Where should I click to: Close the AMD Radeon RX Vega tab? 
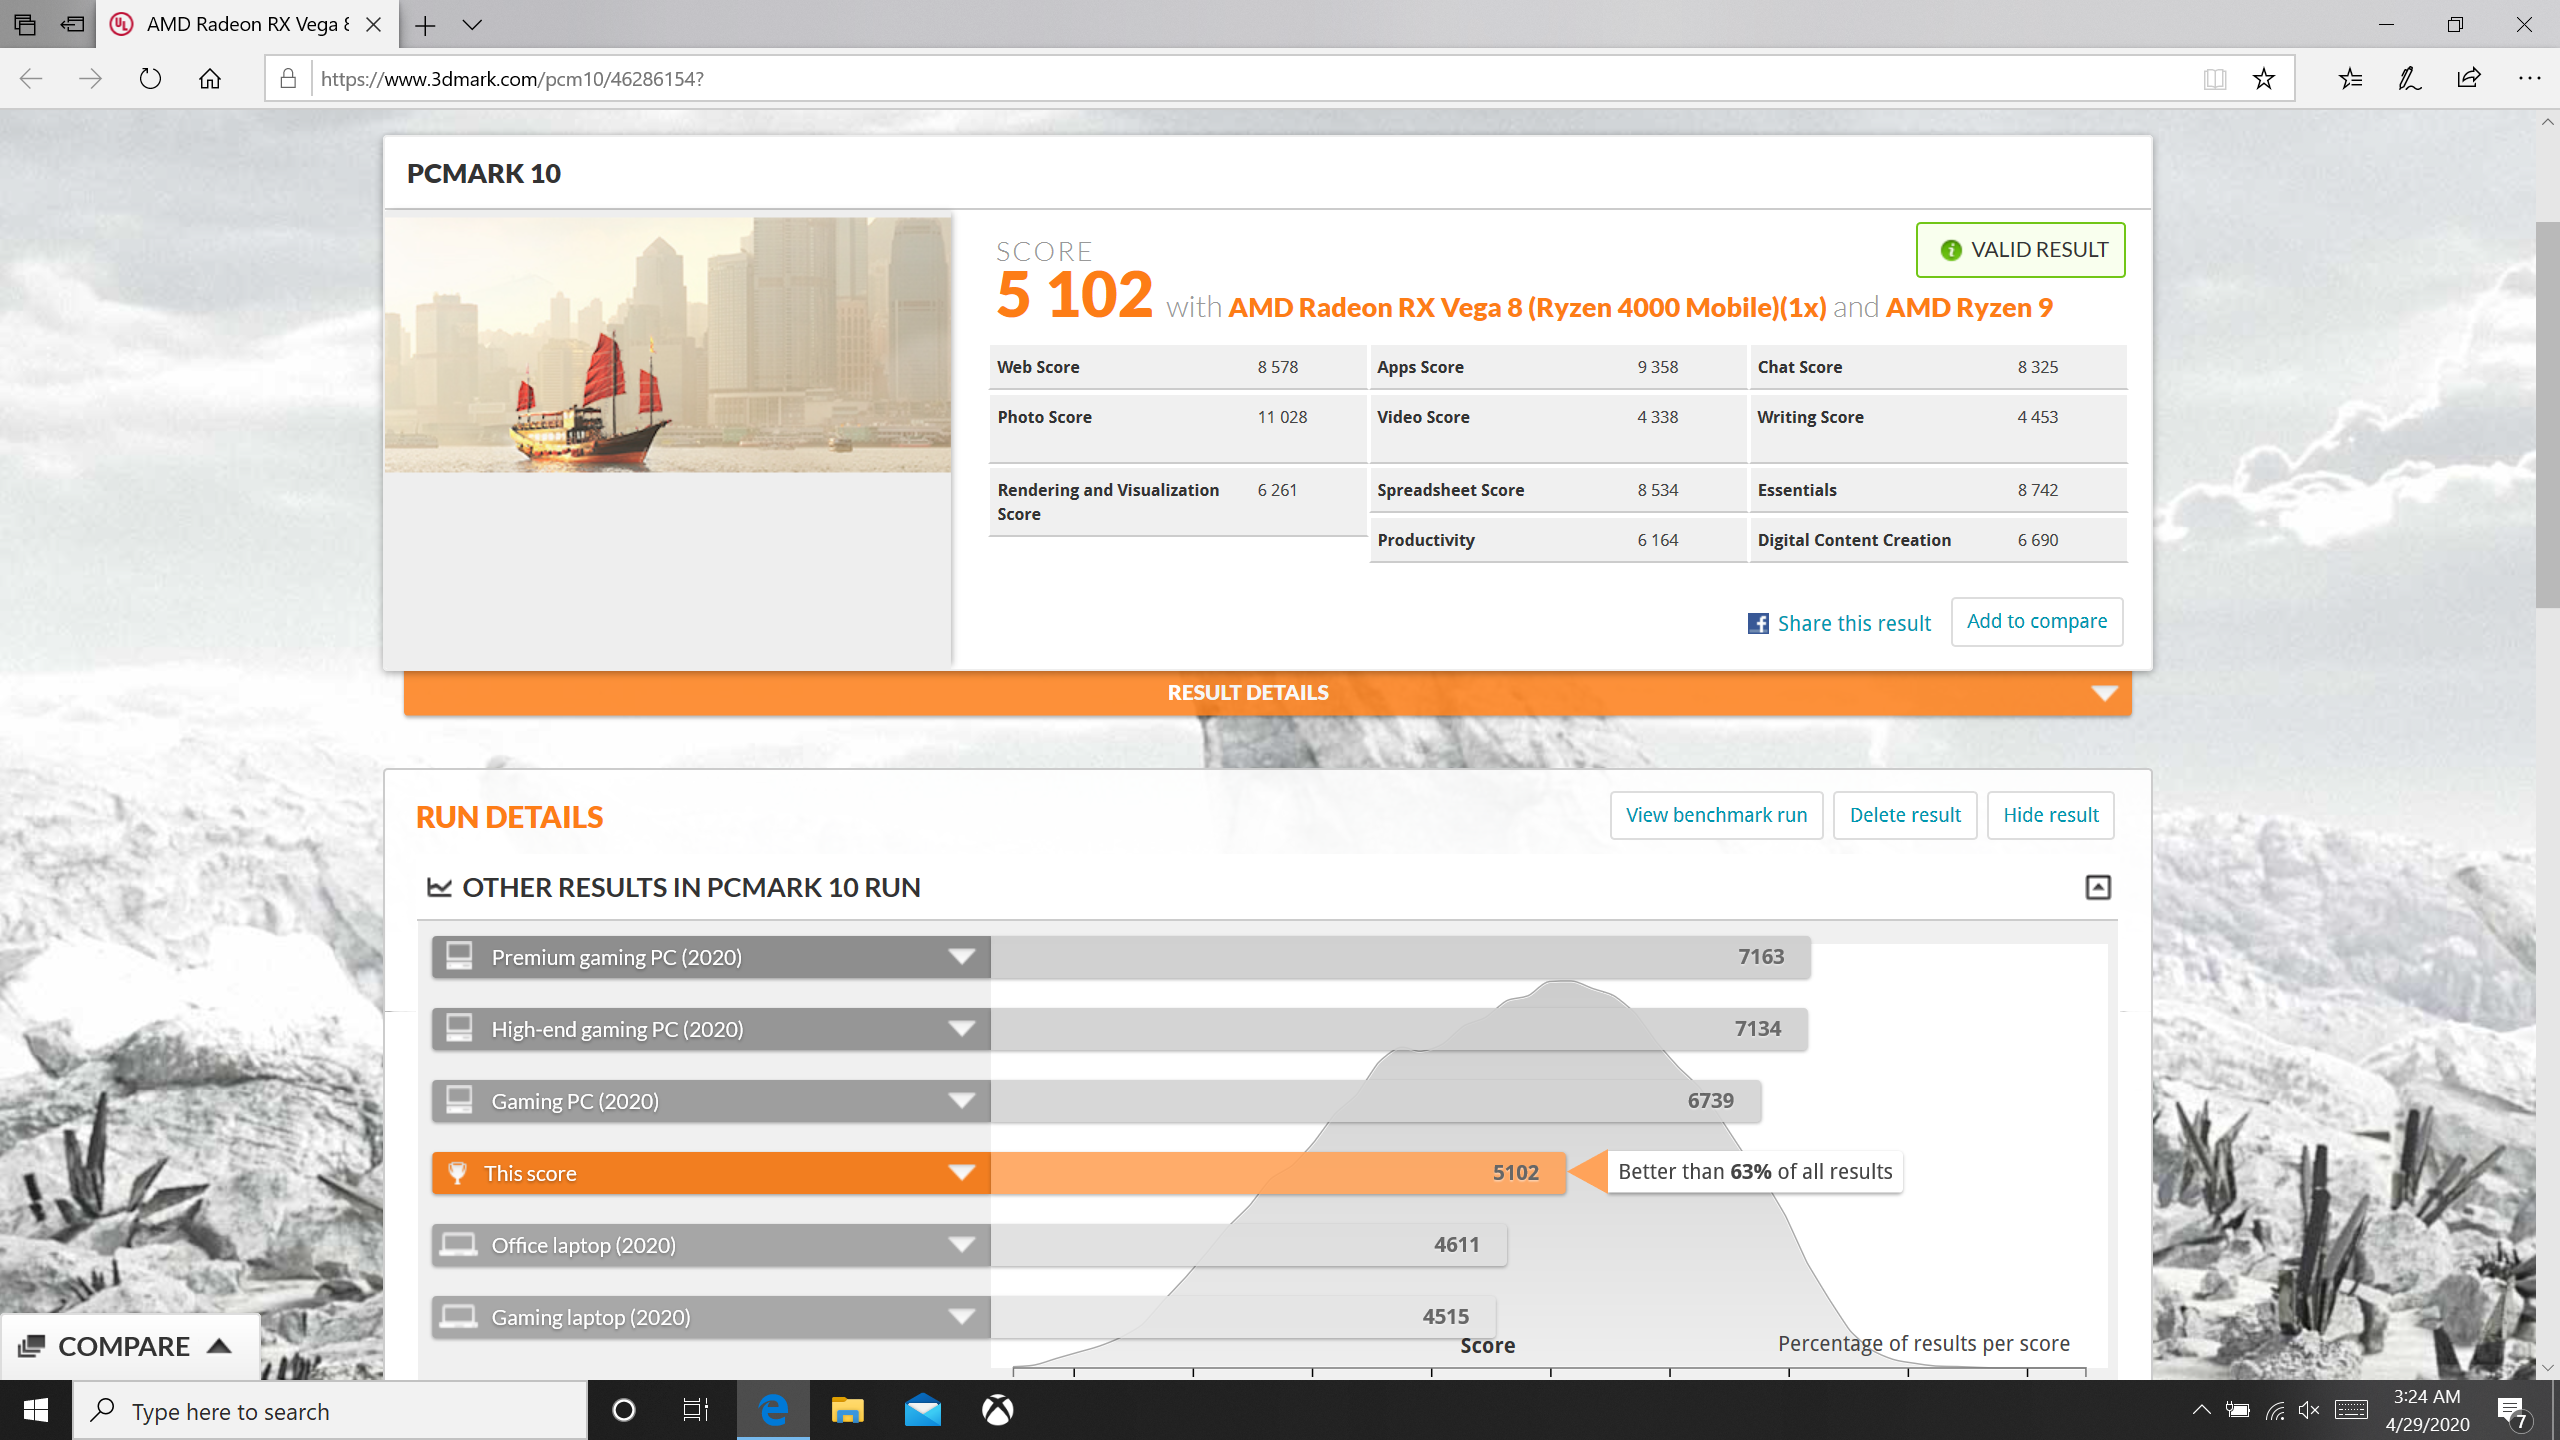pos(374,25)
